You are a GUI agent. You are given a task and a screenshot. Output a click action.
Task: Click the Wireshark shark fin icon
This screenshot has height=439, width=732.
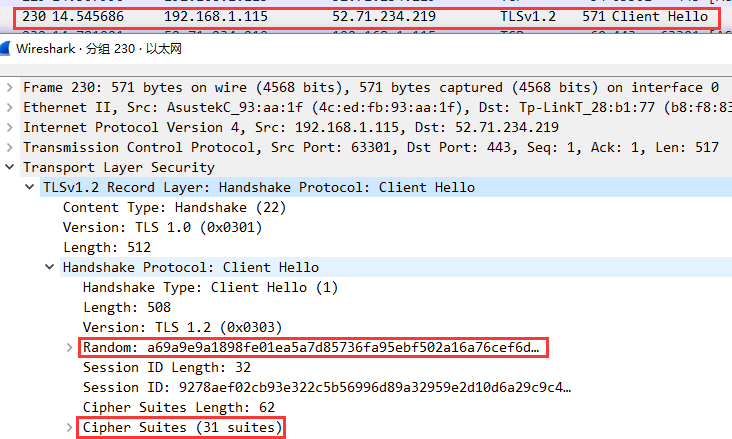point(5,49)
